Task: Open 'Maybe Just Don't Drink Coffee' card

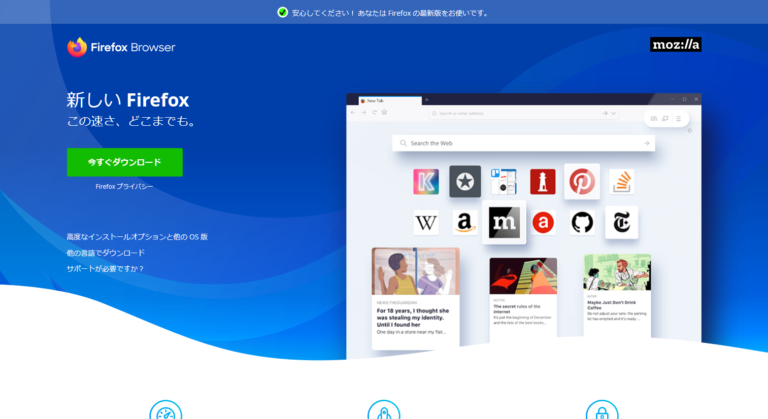Action: coord(617,296)
